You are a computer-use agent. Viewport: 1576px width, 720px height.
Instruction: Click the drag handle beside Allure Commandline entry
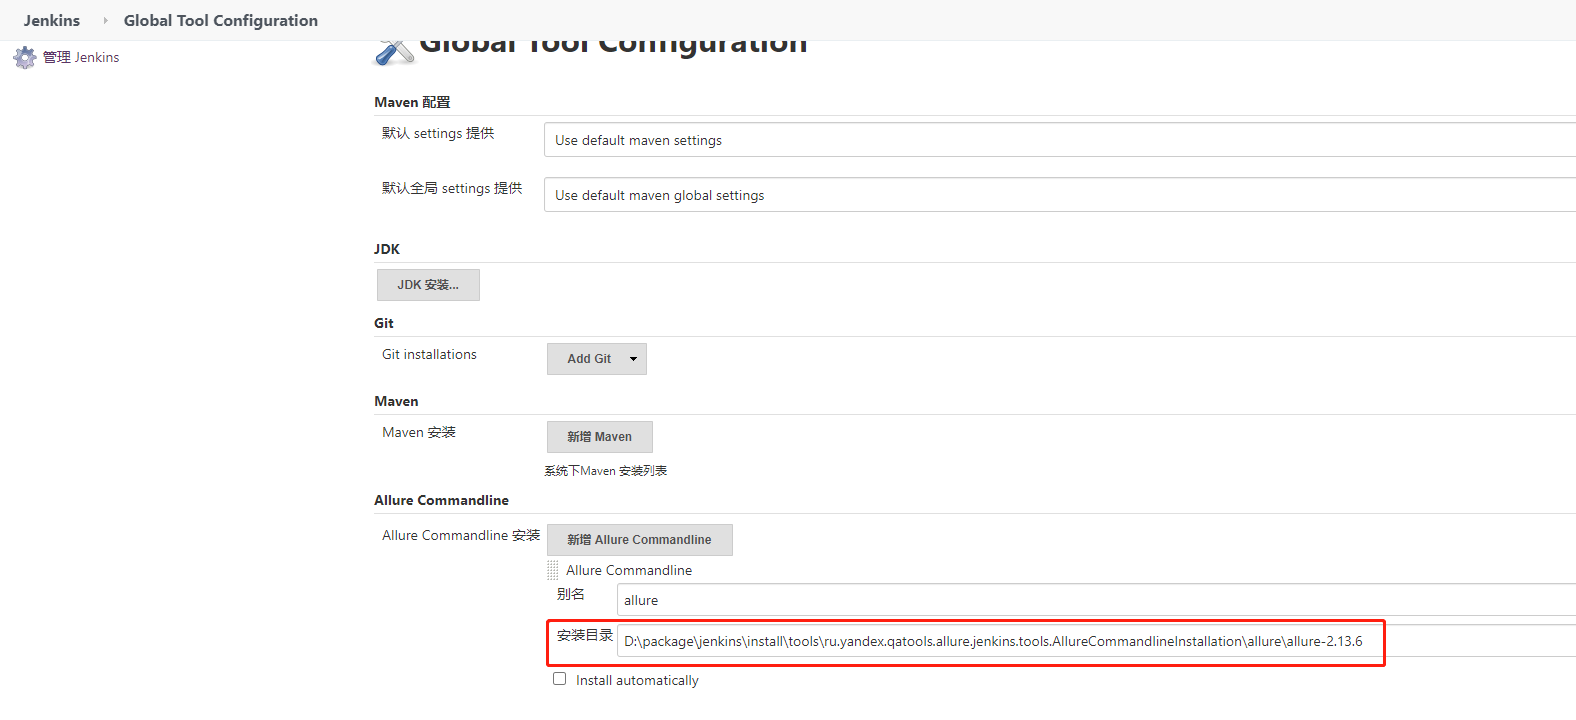point(553,570)
